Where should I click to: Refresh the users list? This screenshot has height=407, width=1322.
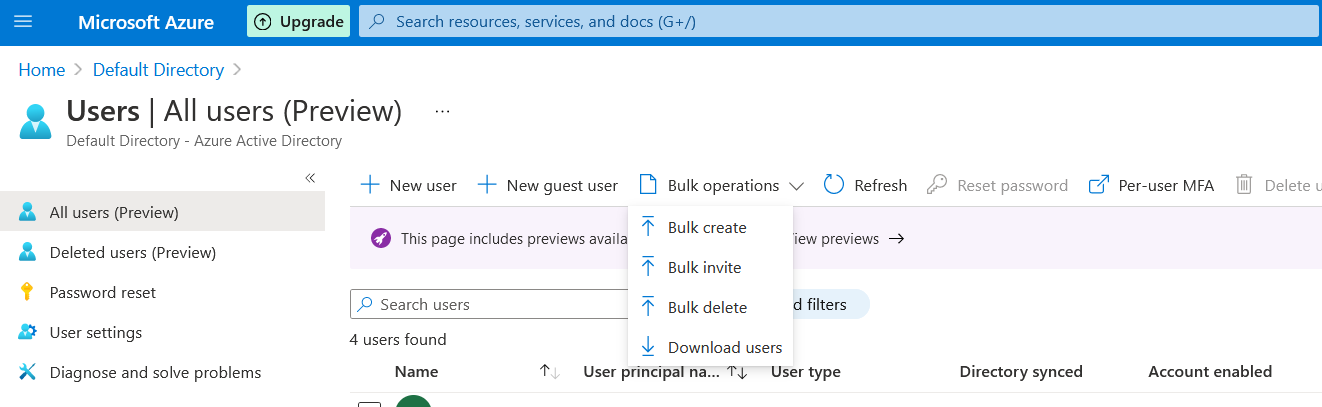pos(865,185)
